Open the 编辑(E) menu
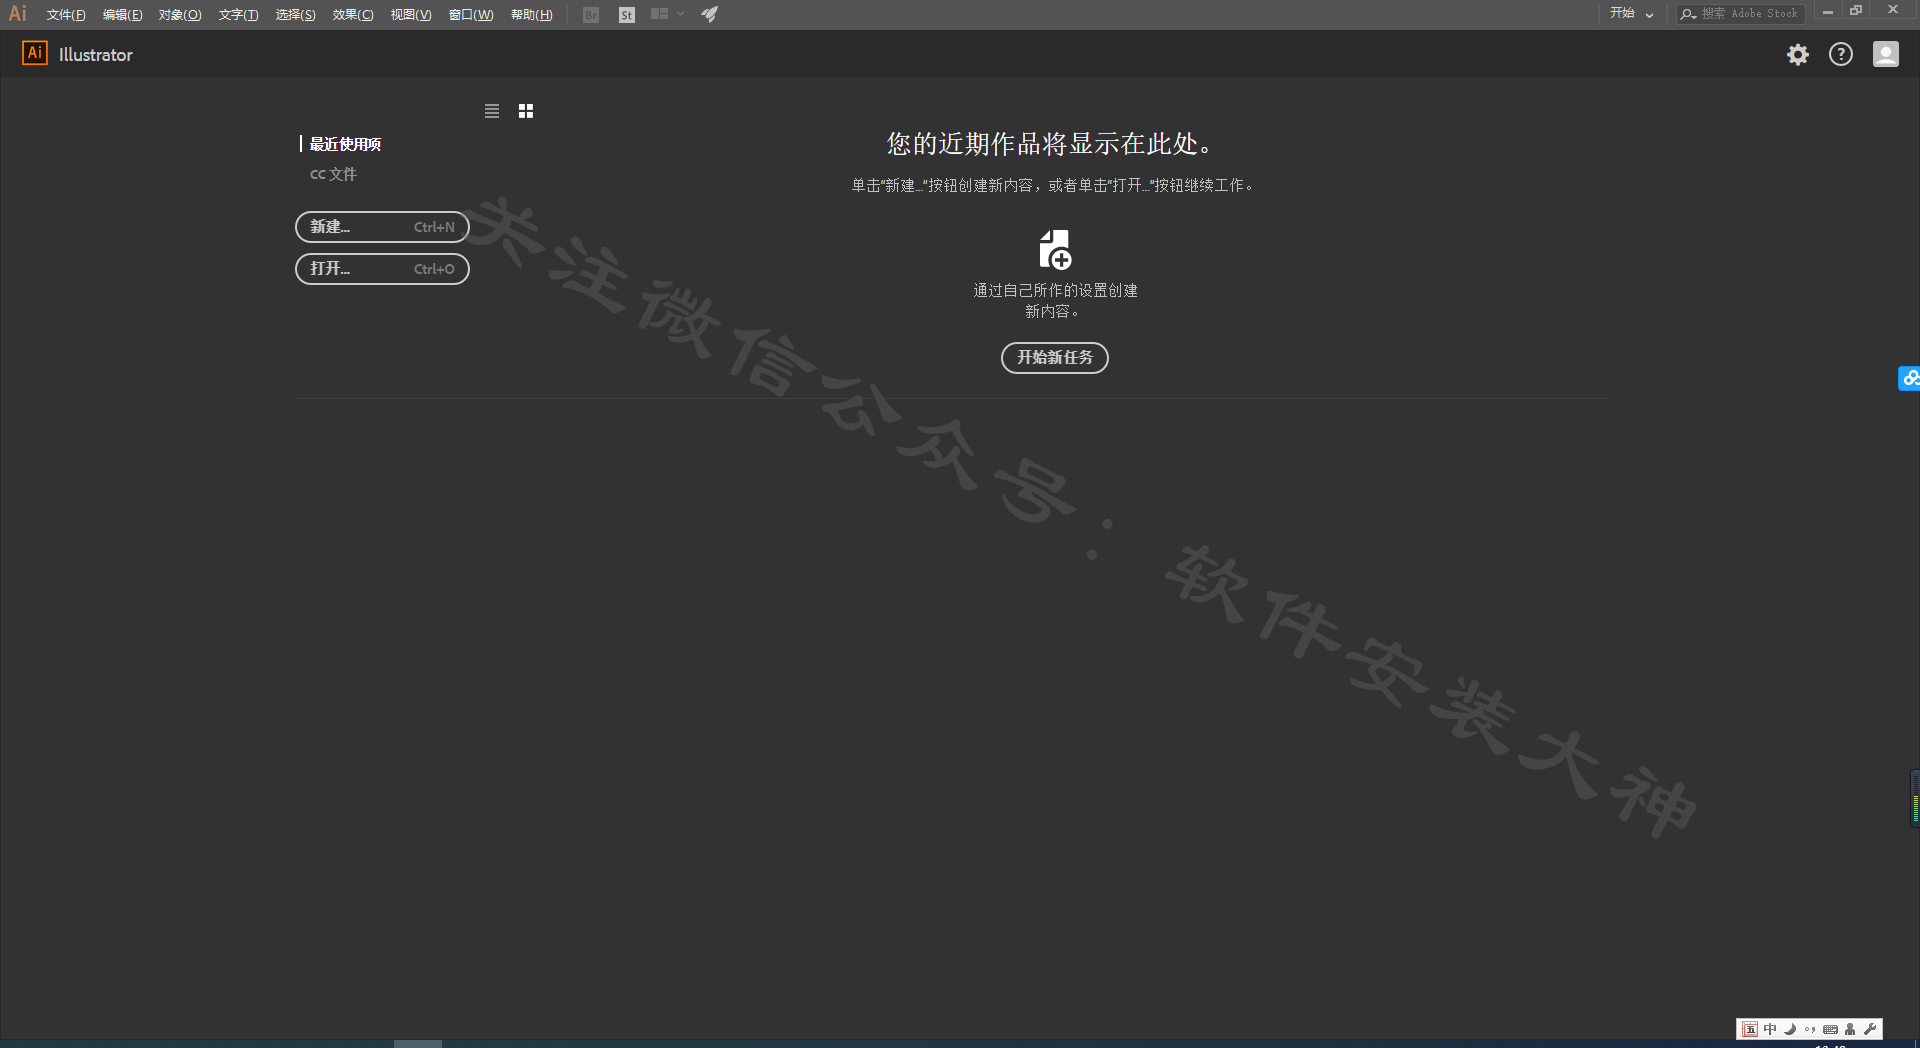 pyautogui.click(x=122, y=15)
